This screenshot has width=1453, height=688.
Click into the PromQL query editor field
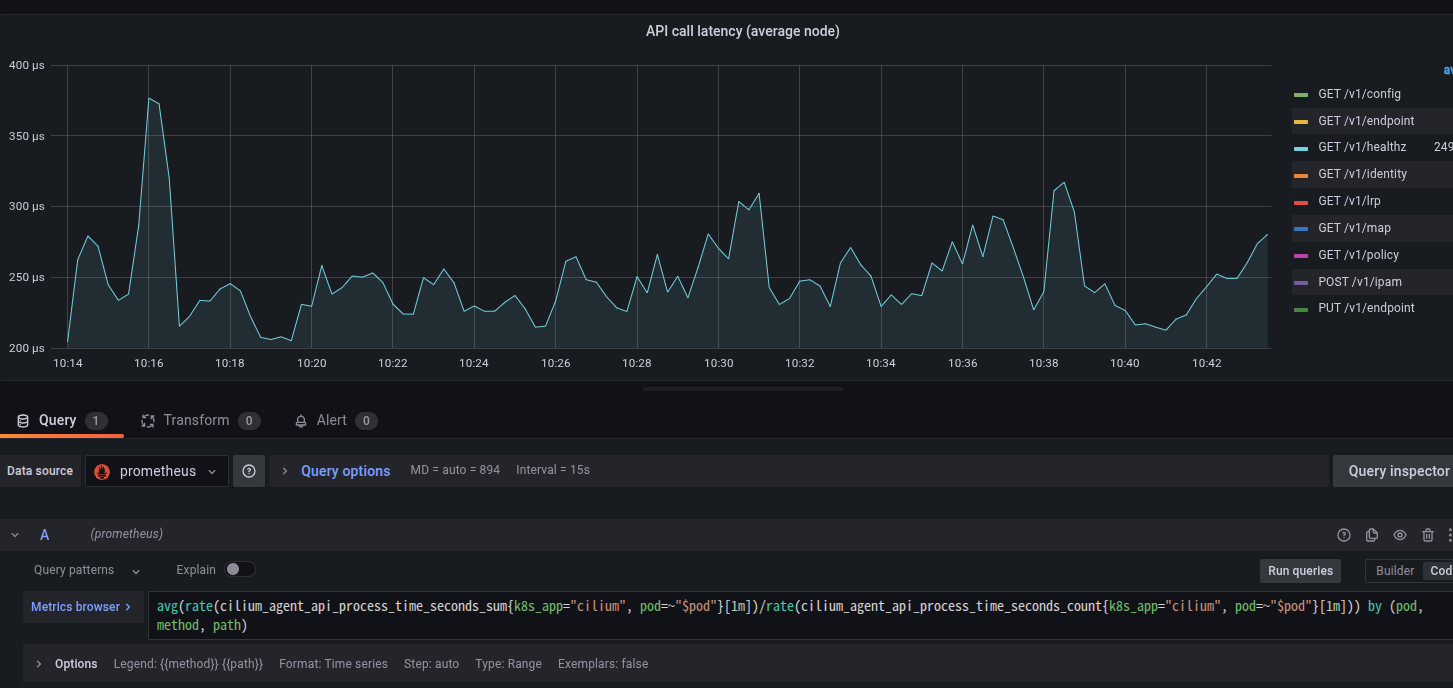(x=800, y=615)
